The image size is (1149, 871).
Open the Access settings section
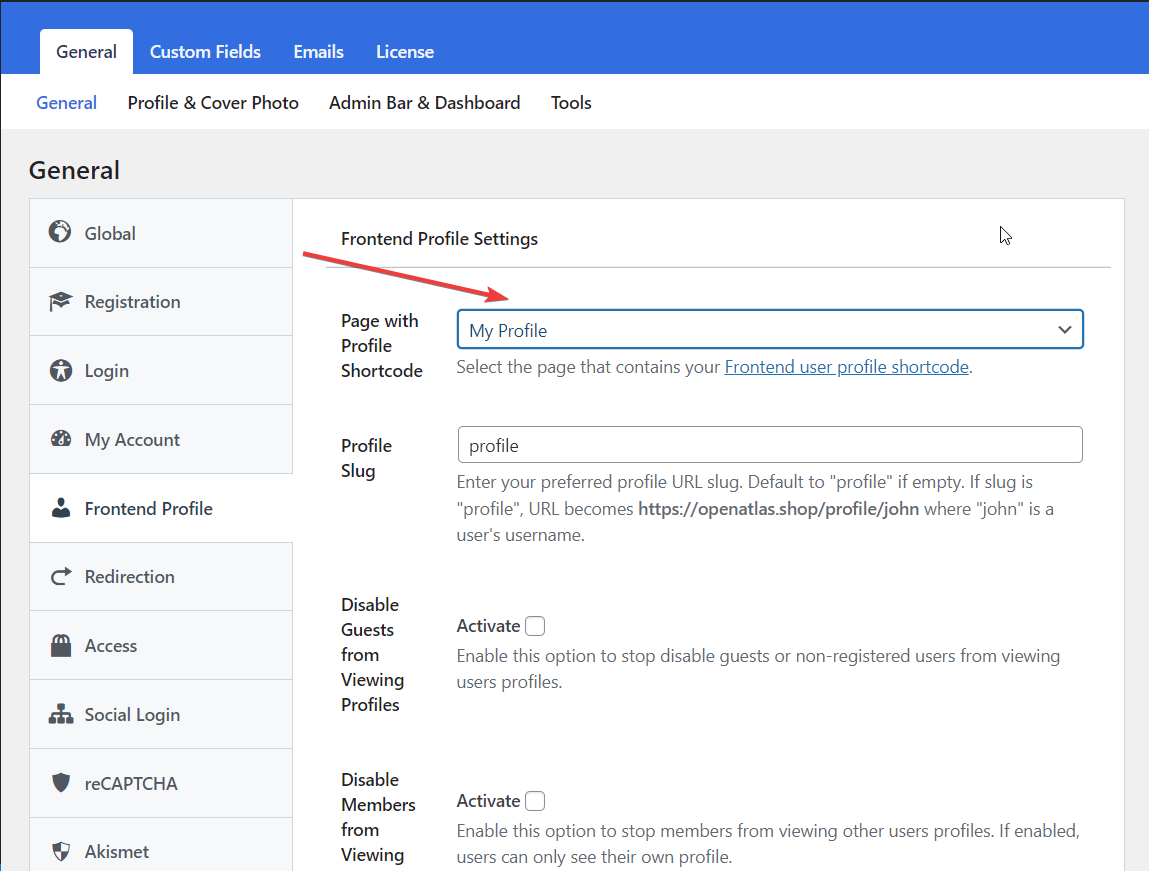(161, 645)
